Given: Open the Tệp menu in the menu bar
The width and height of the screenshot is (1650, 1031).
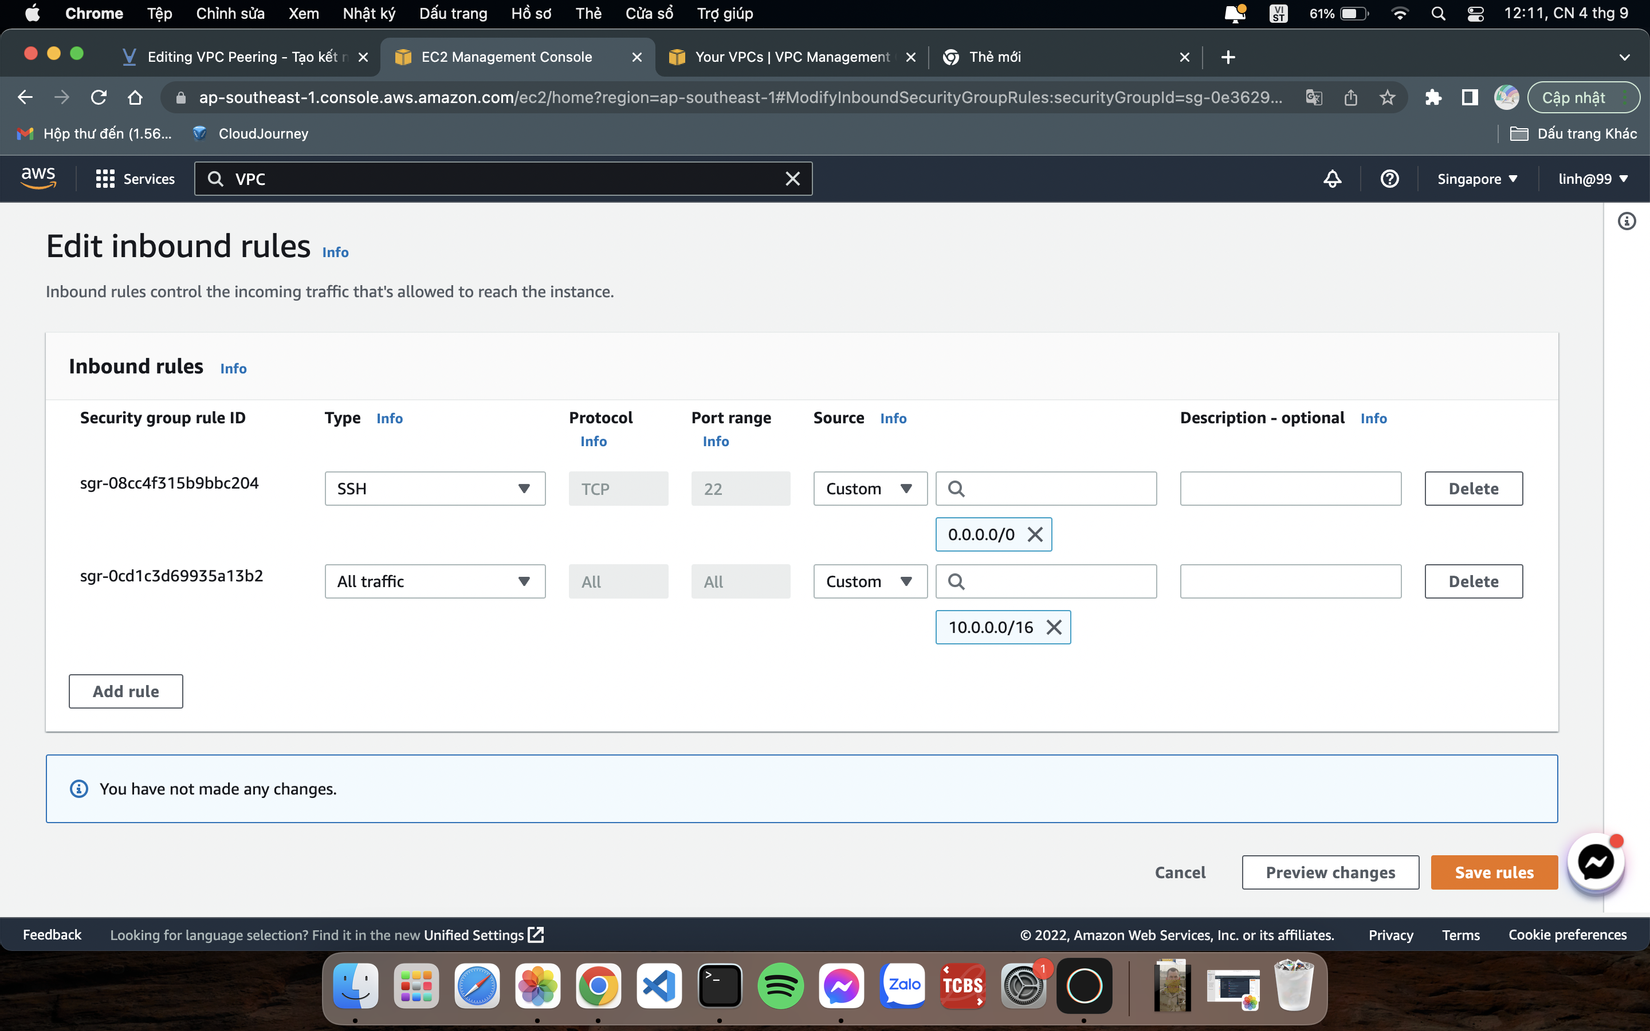Looking at the screenshot, I should point(159,13).
